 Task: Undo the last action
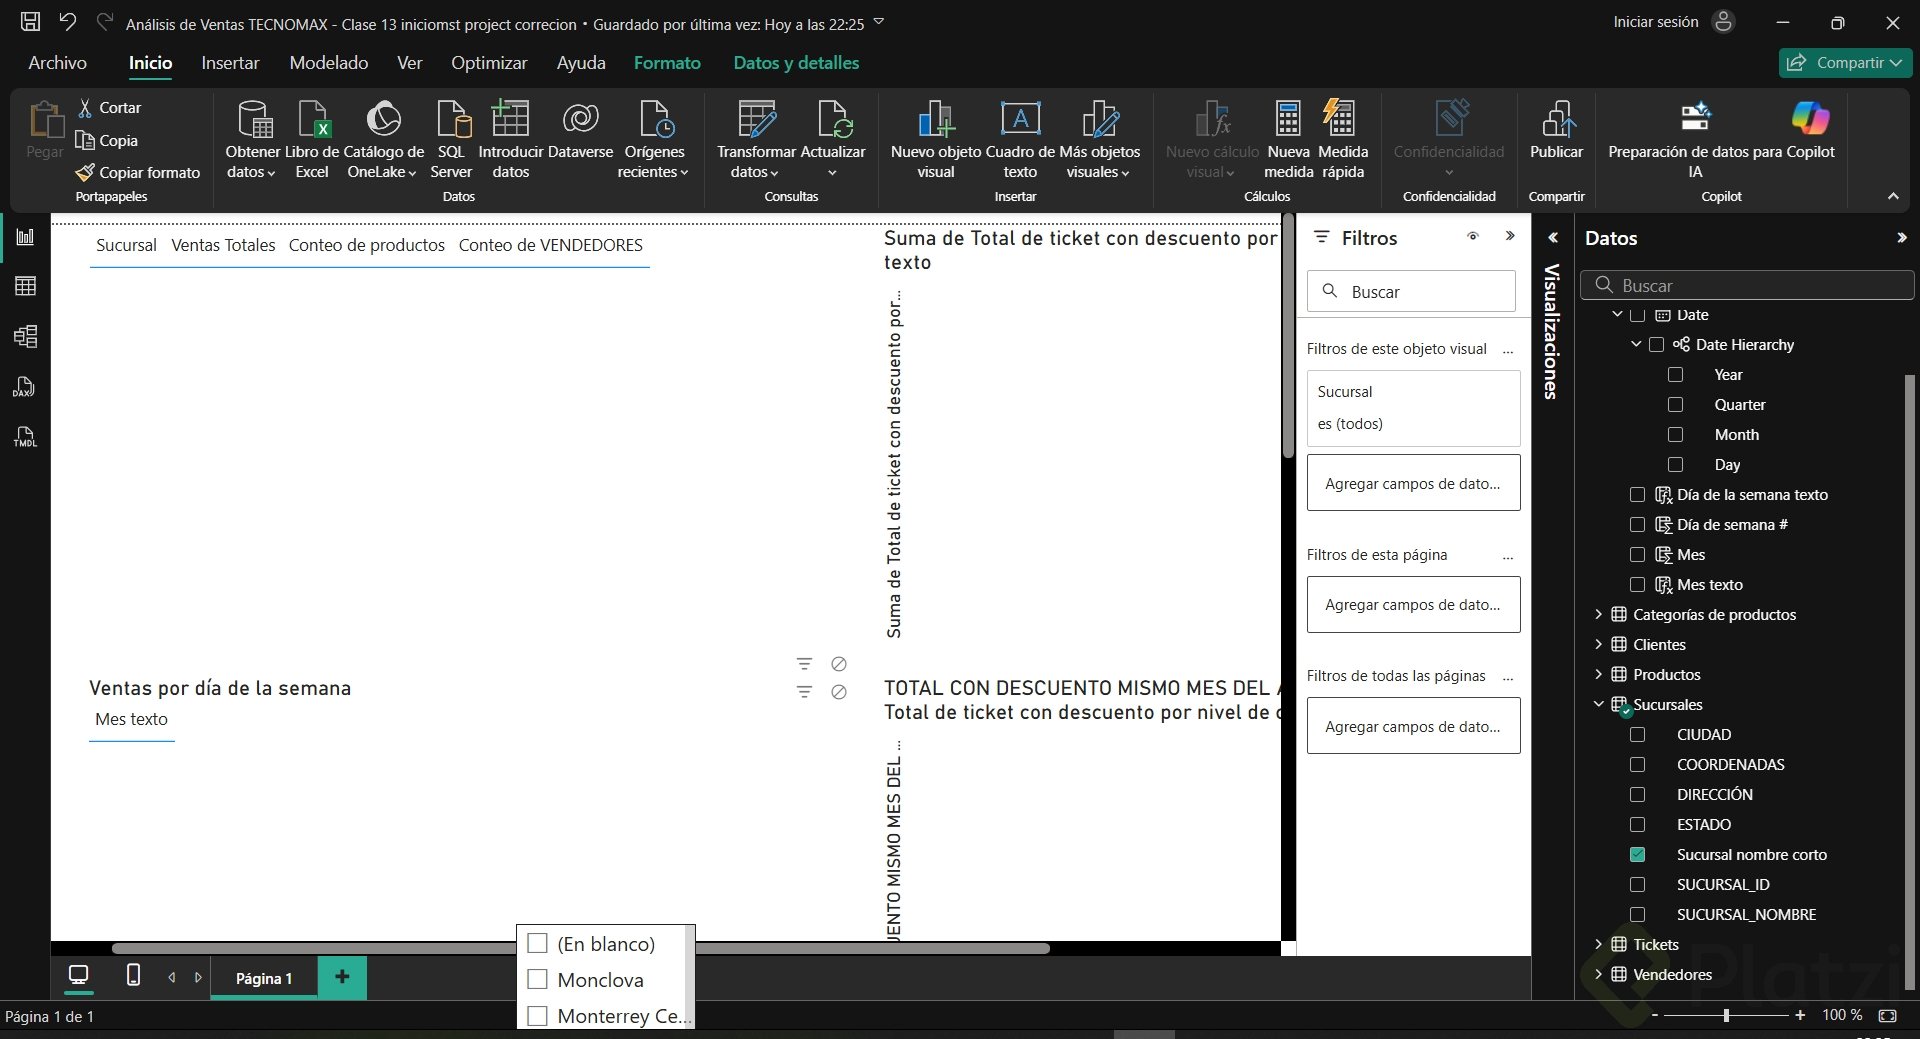(x=68, y=22)
